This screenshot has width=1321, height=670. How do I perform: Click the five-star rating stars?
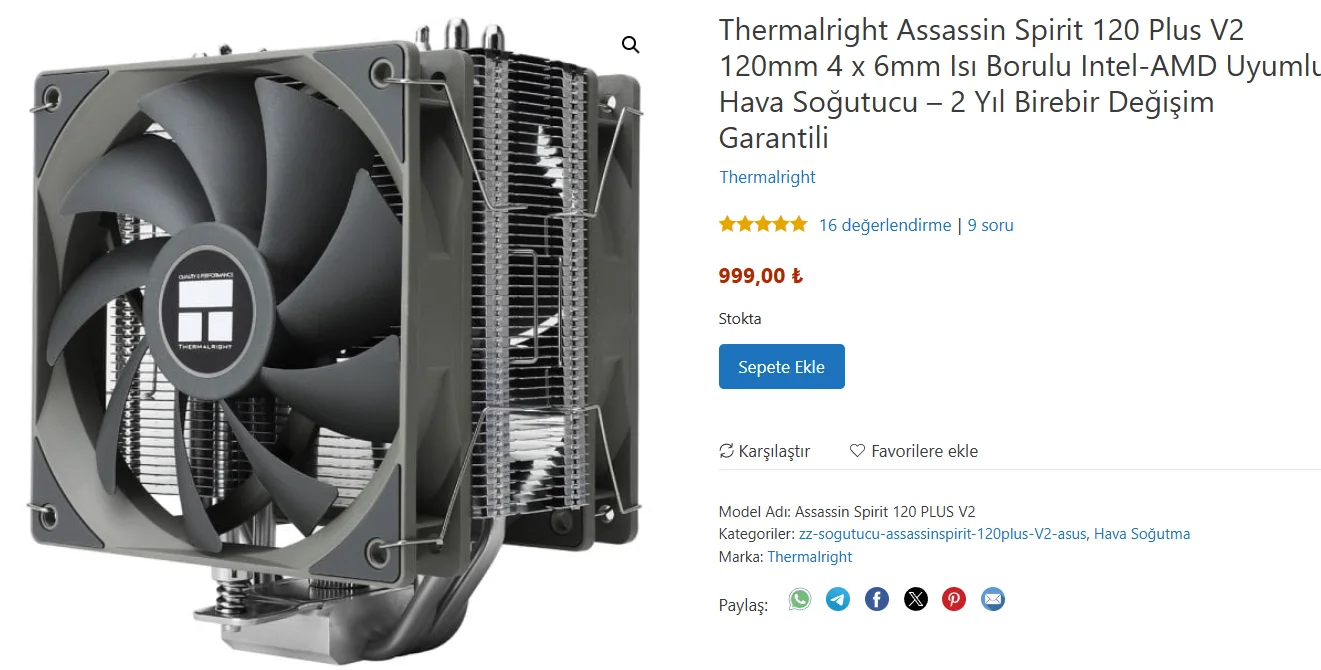point(763,225)
